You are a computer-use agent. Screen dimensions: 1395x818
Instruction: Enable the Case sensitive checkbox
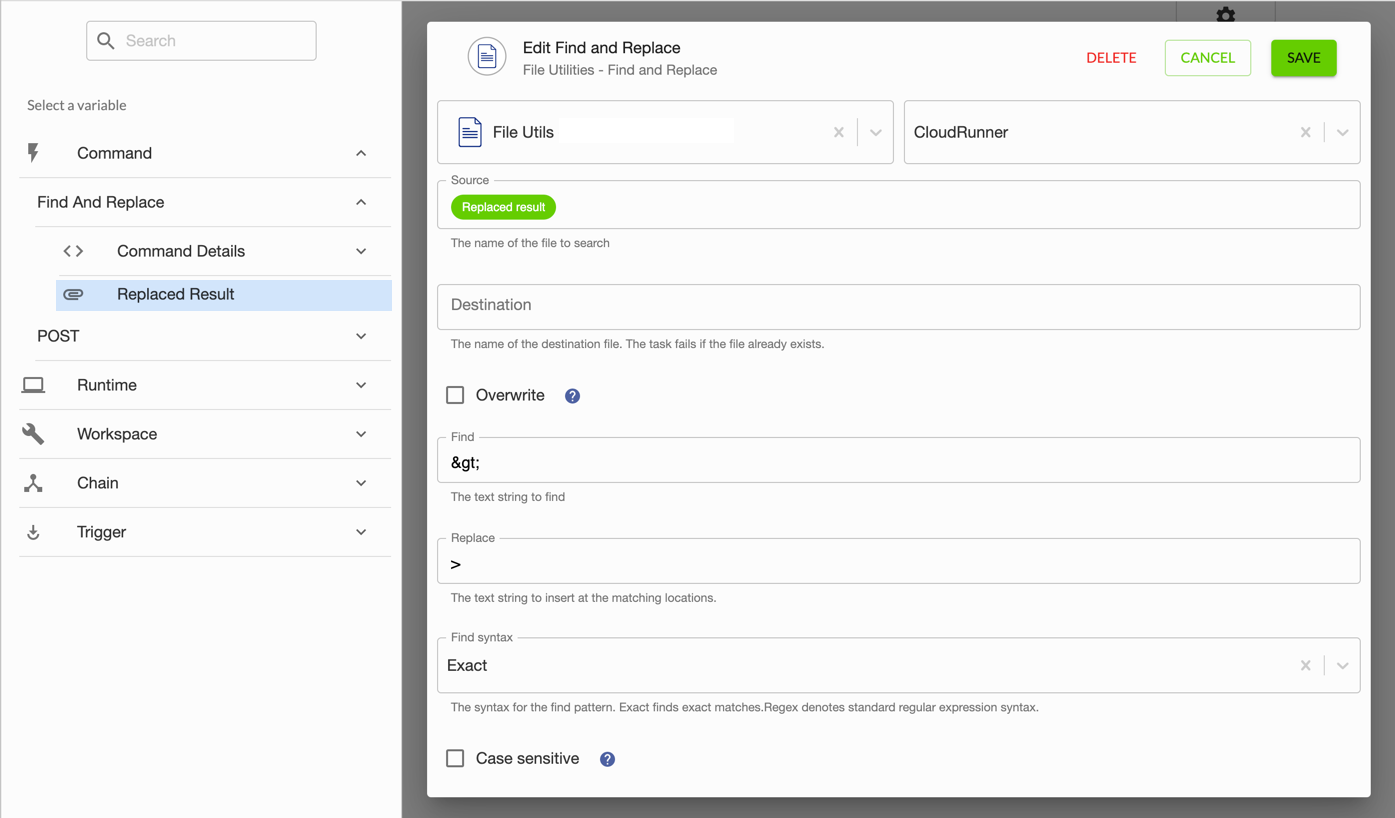[x=455, y=758]
